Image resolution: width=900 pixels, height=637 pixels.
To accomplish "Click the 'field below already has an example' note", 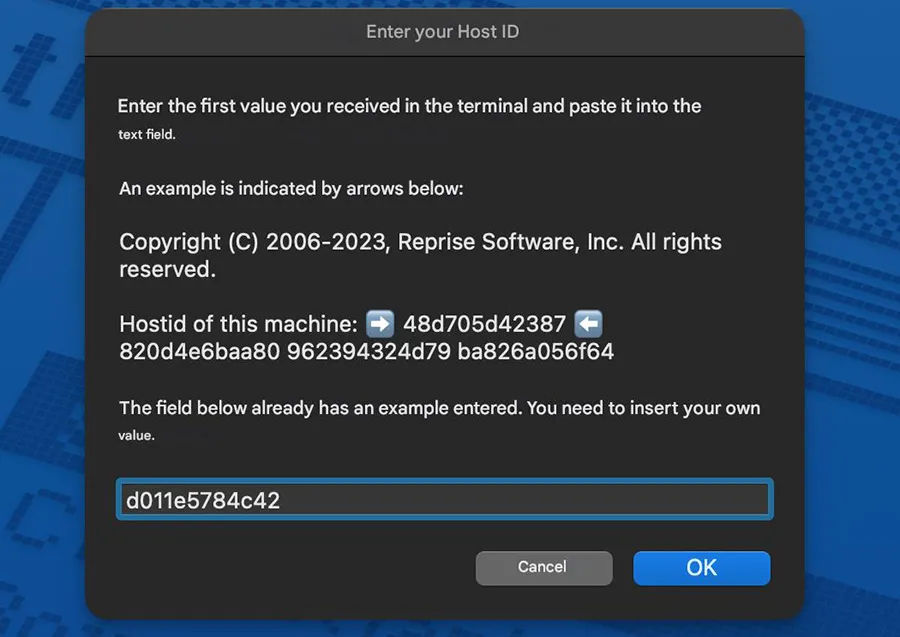I will point(440,408).
